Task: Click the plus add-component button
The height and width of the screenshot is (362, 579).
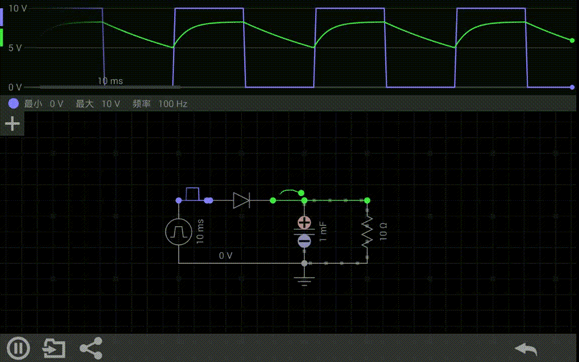Action: click(x=12, y=123)
